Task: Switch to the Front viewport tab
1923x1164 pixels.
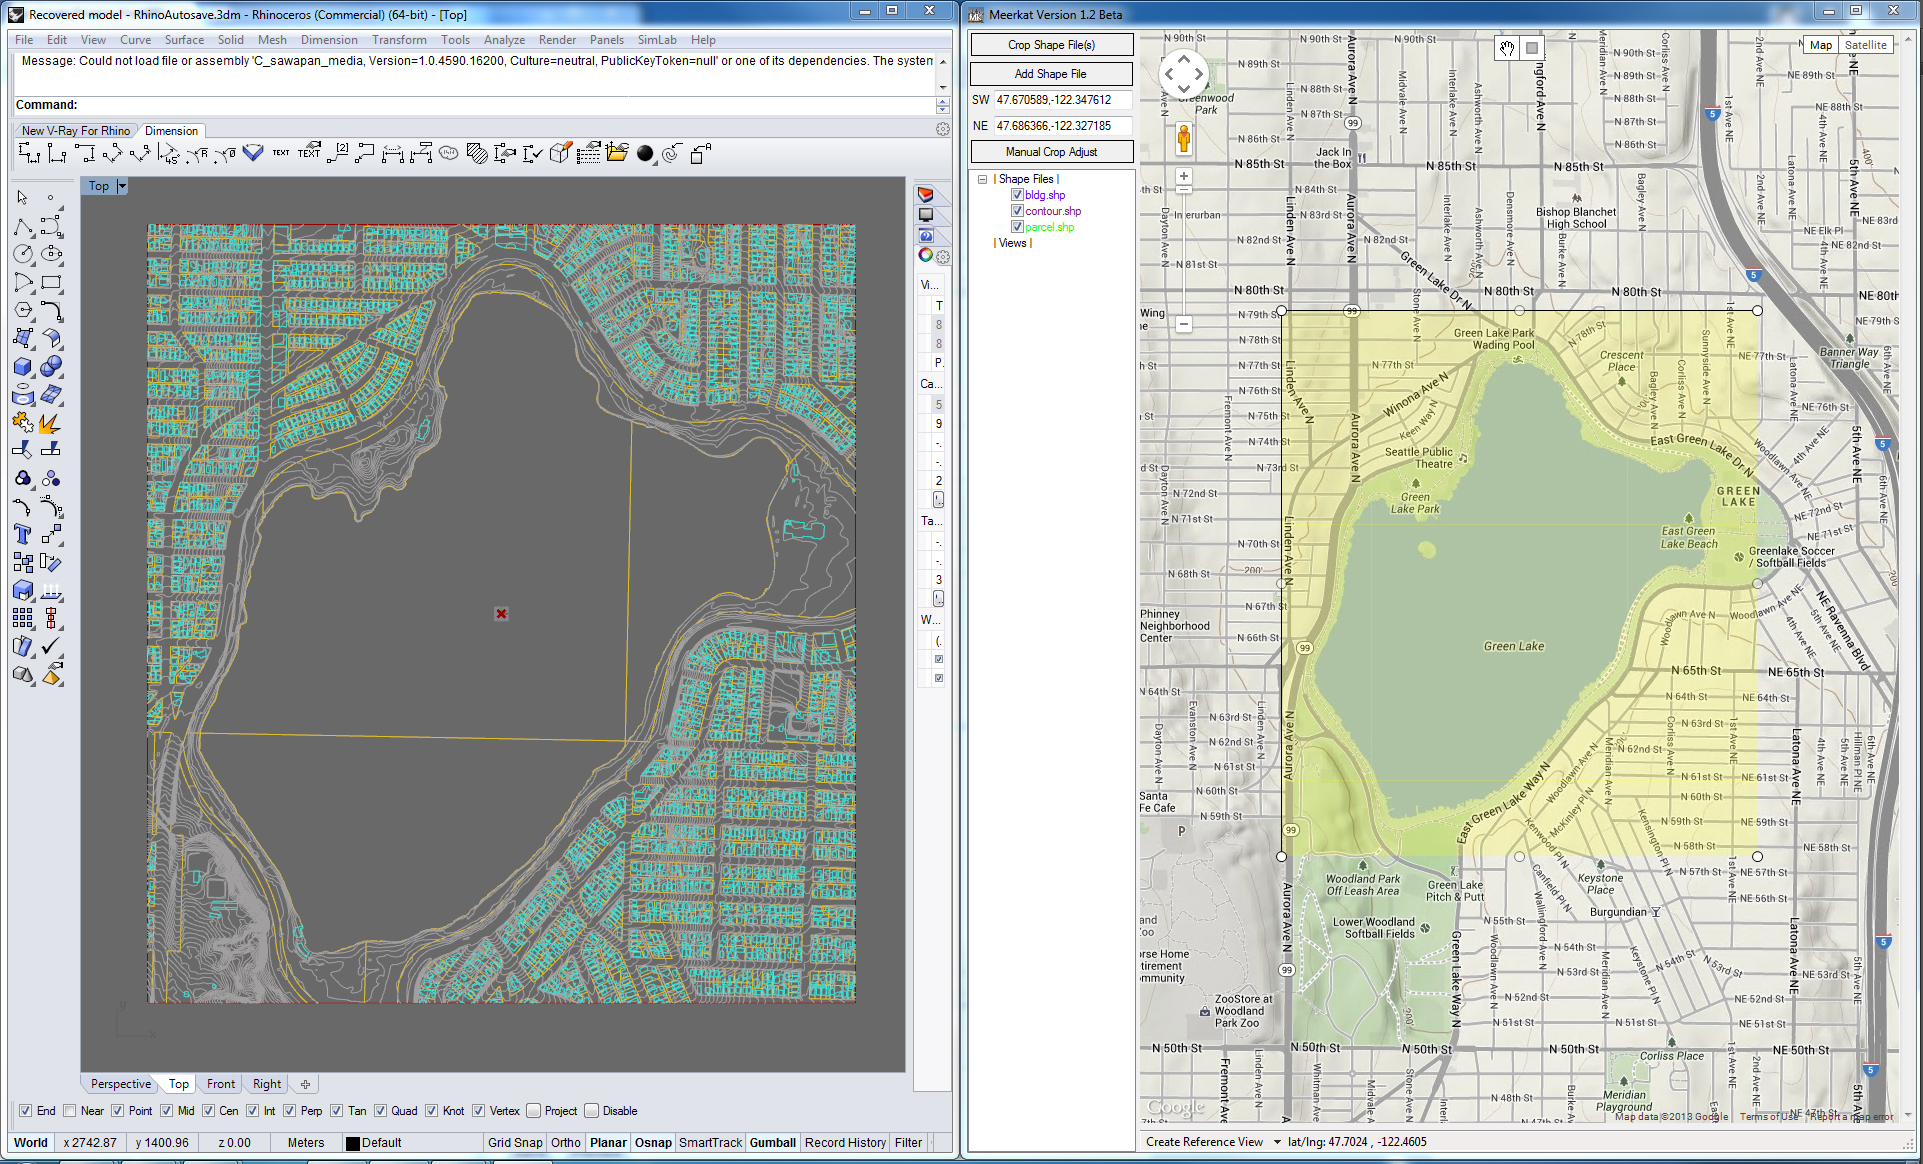Action: [x=221, y=1084]
